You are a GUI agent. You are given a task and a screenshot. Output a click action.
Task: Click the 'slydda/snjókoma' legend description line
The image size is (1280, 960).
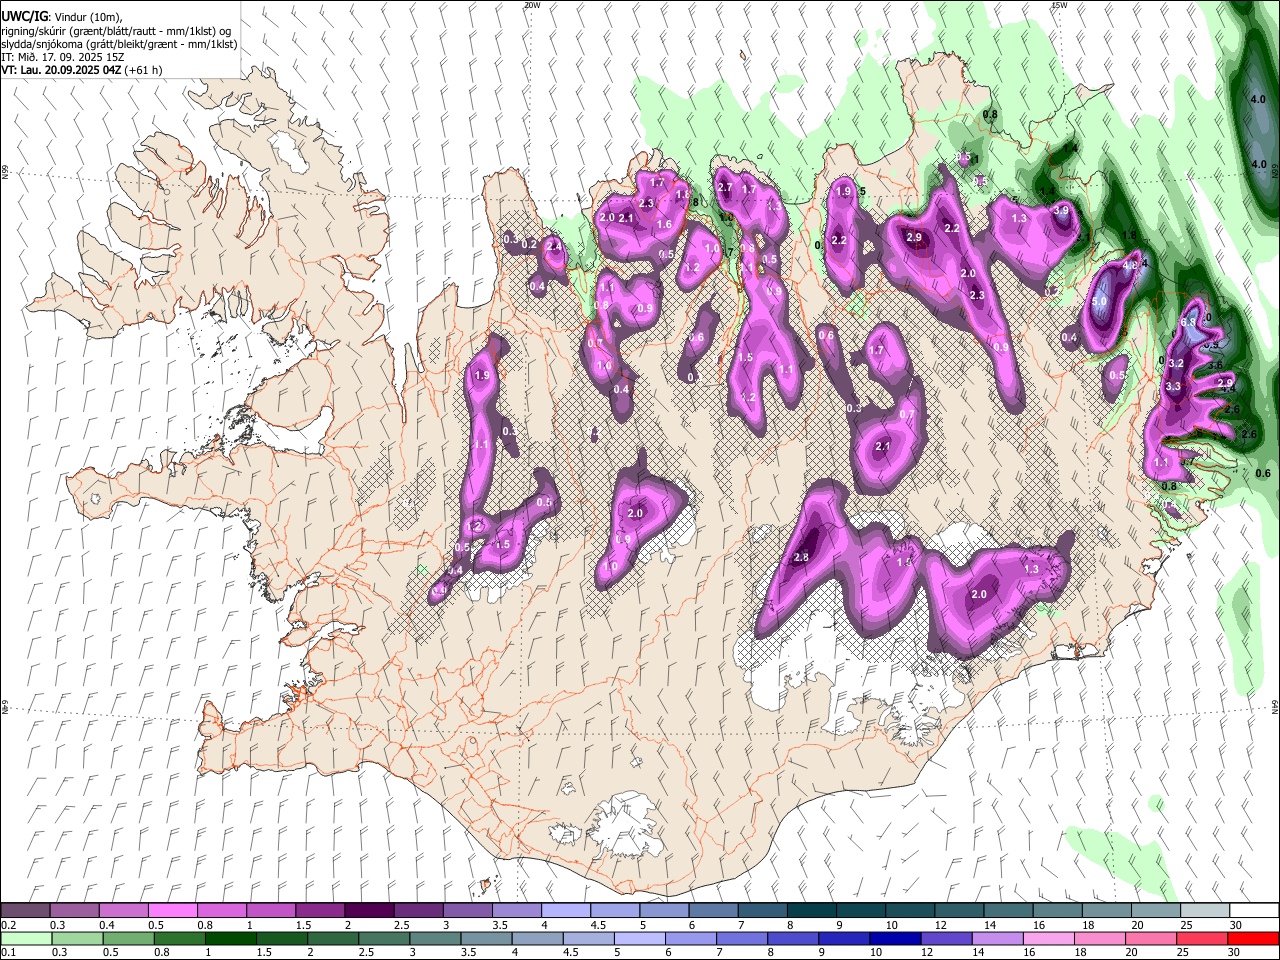119,44
